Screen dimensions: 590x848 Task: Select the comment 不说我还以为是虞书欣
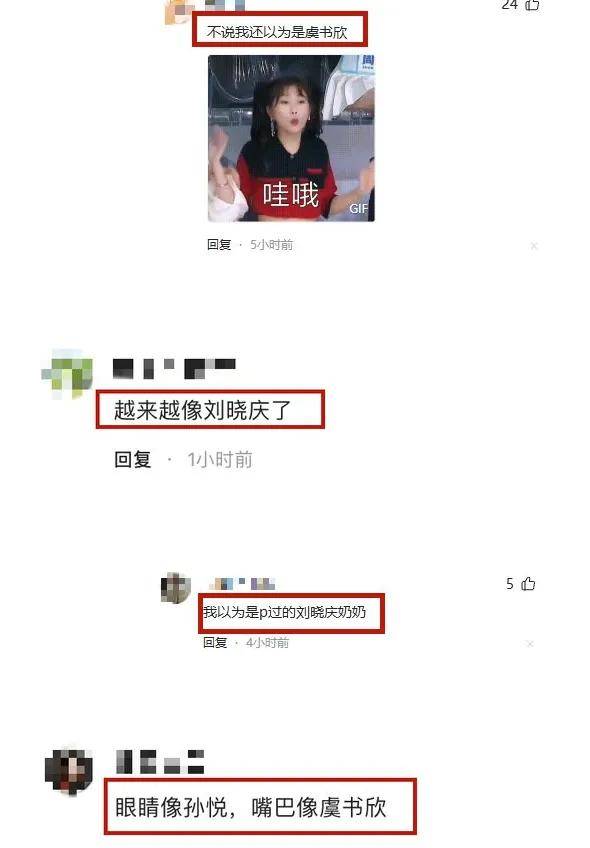[277, 32]
